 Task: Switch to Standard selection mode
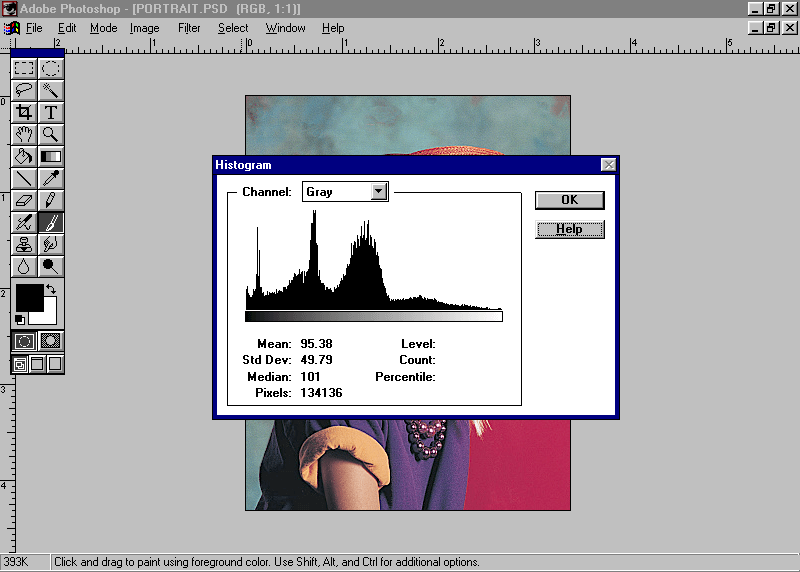click(x=24, y=341)
